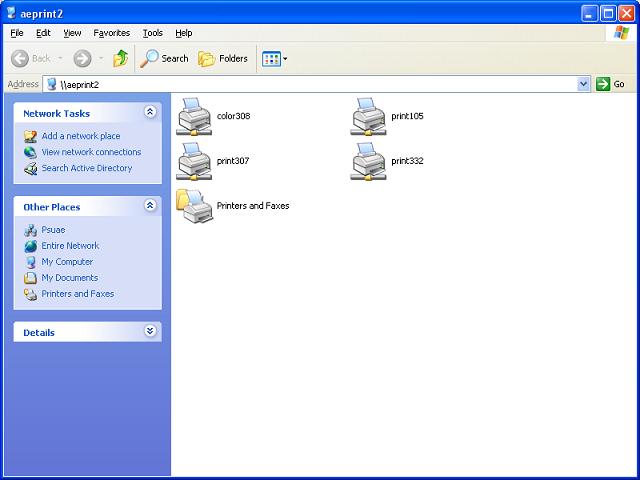Expand the Details panel
The width and height of the screenshot is (640, 480).
[x=150, y=331]
